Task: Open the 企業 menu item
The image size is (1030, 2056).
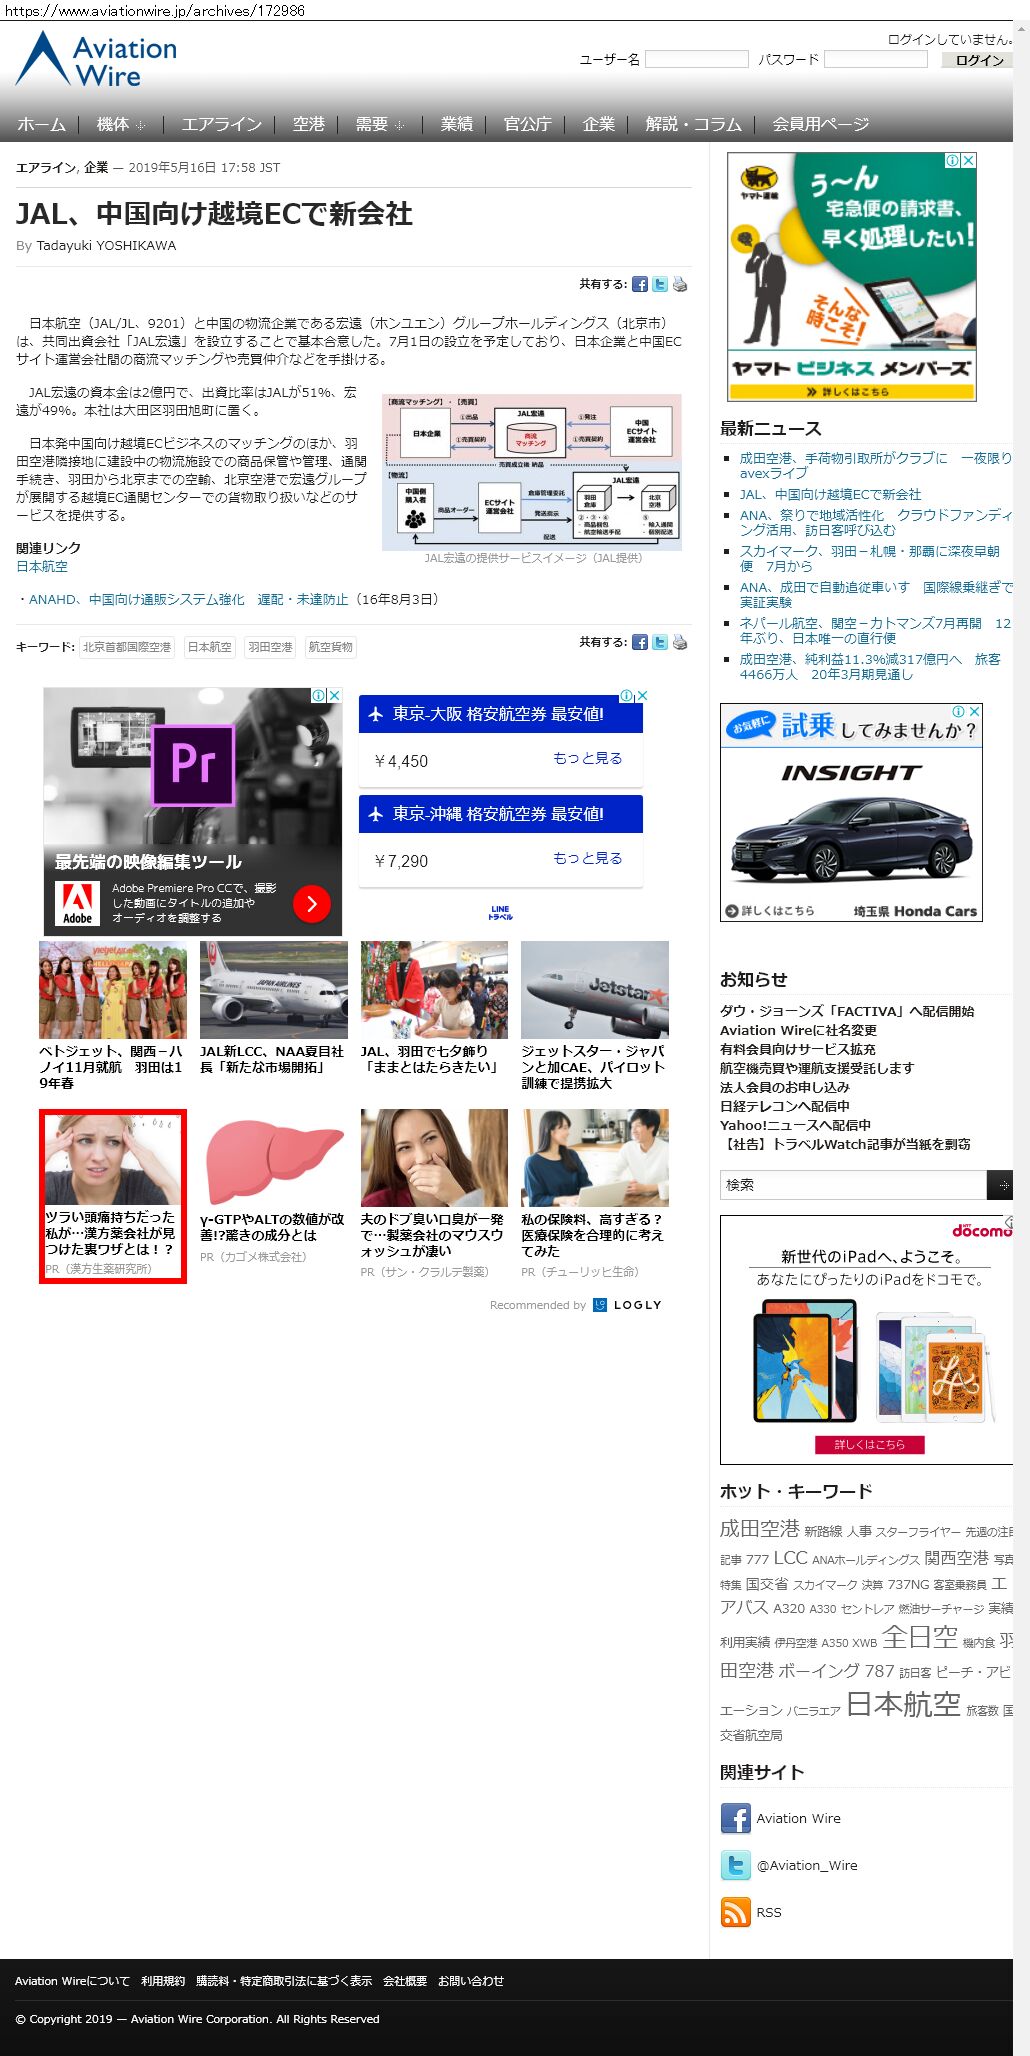Action: coord(598,124)
